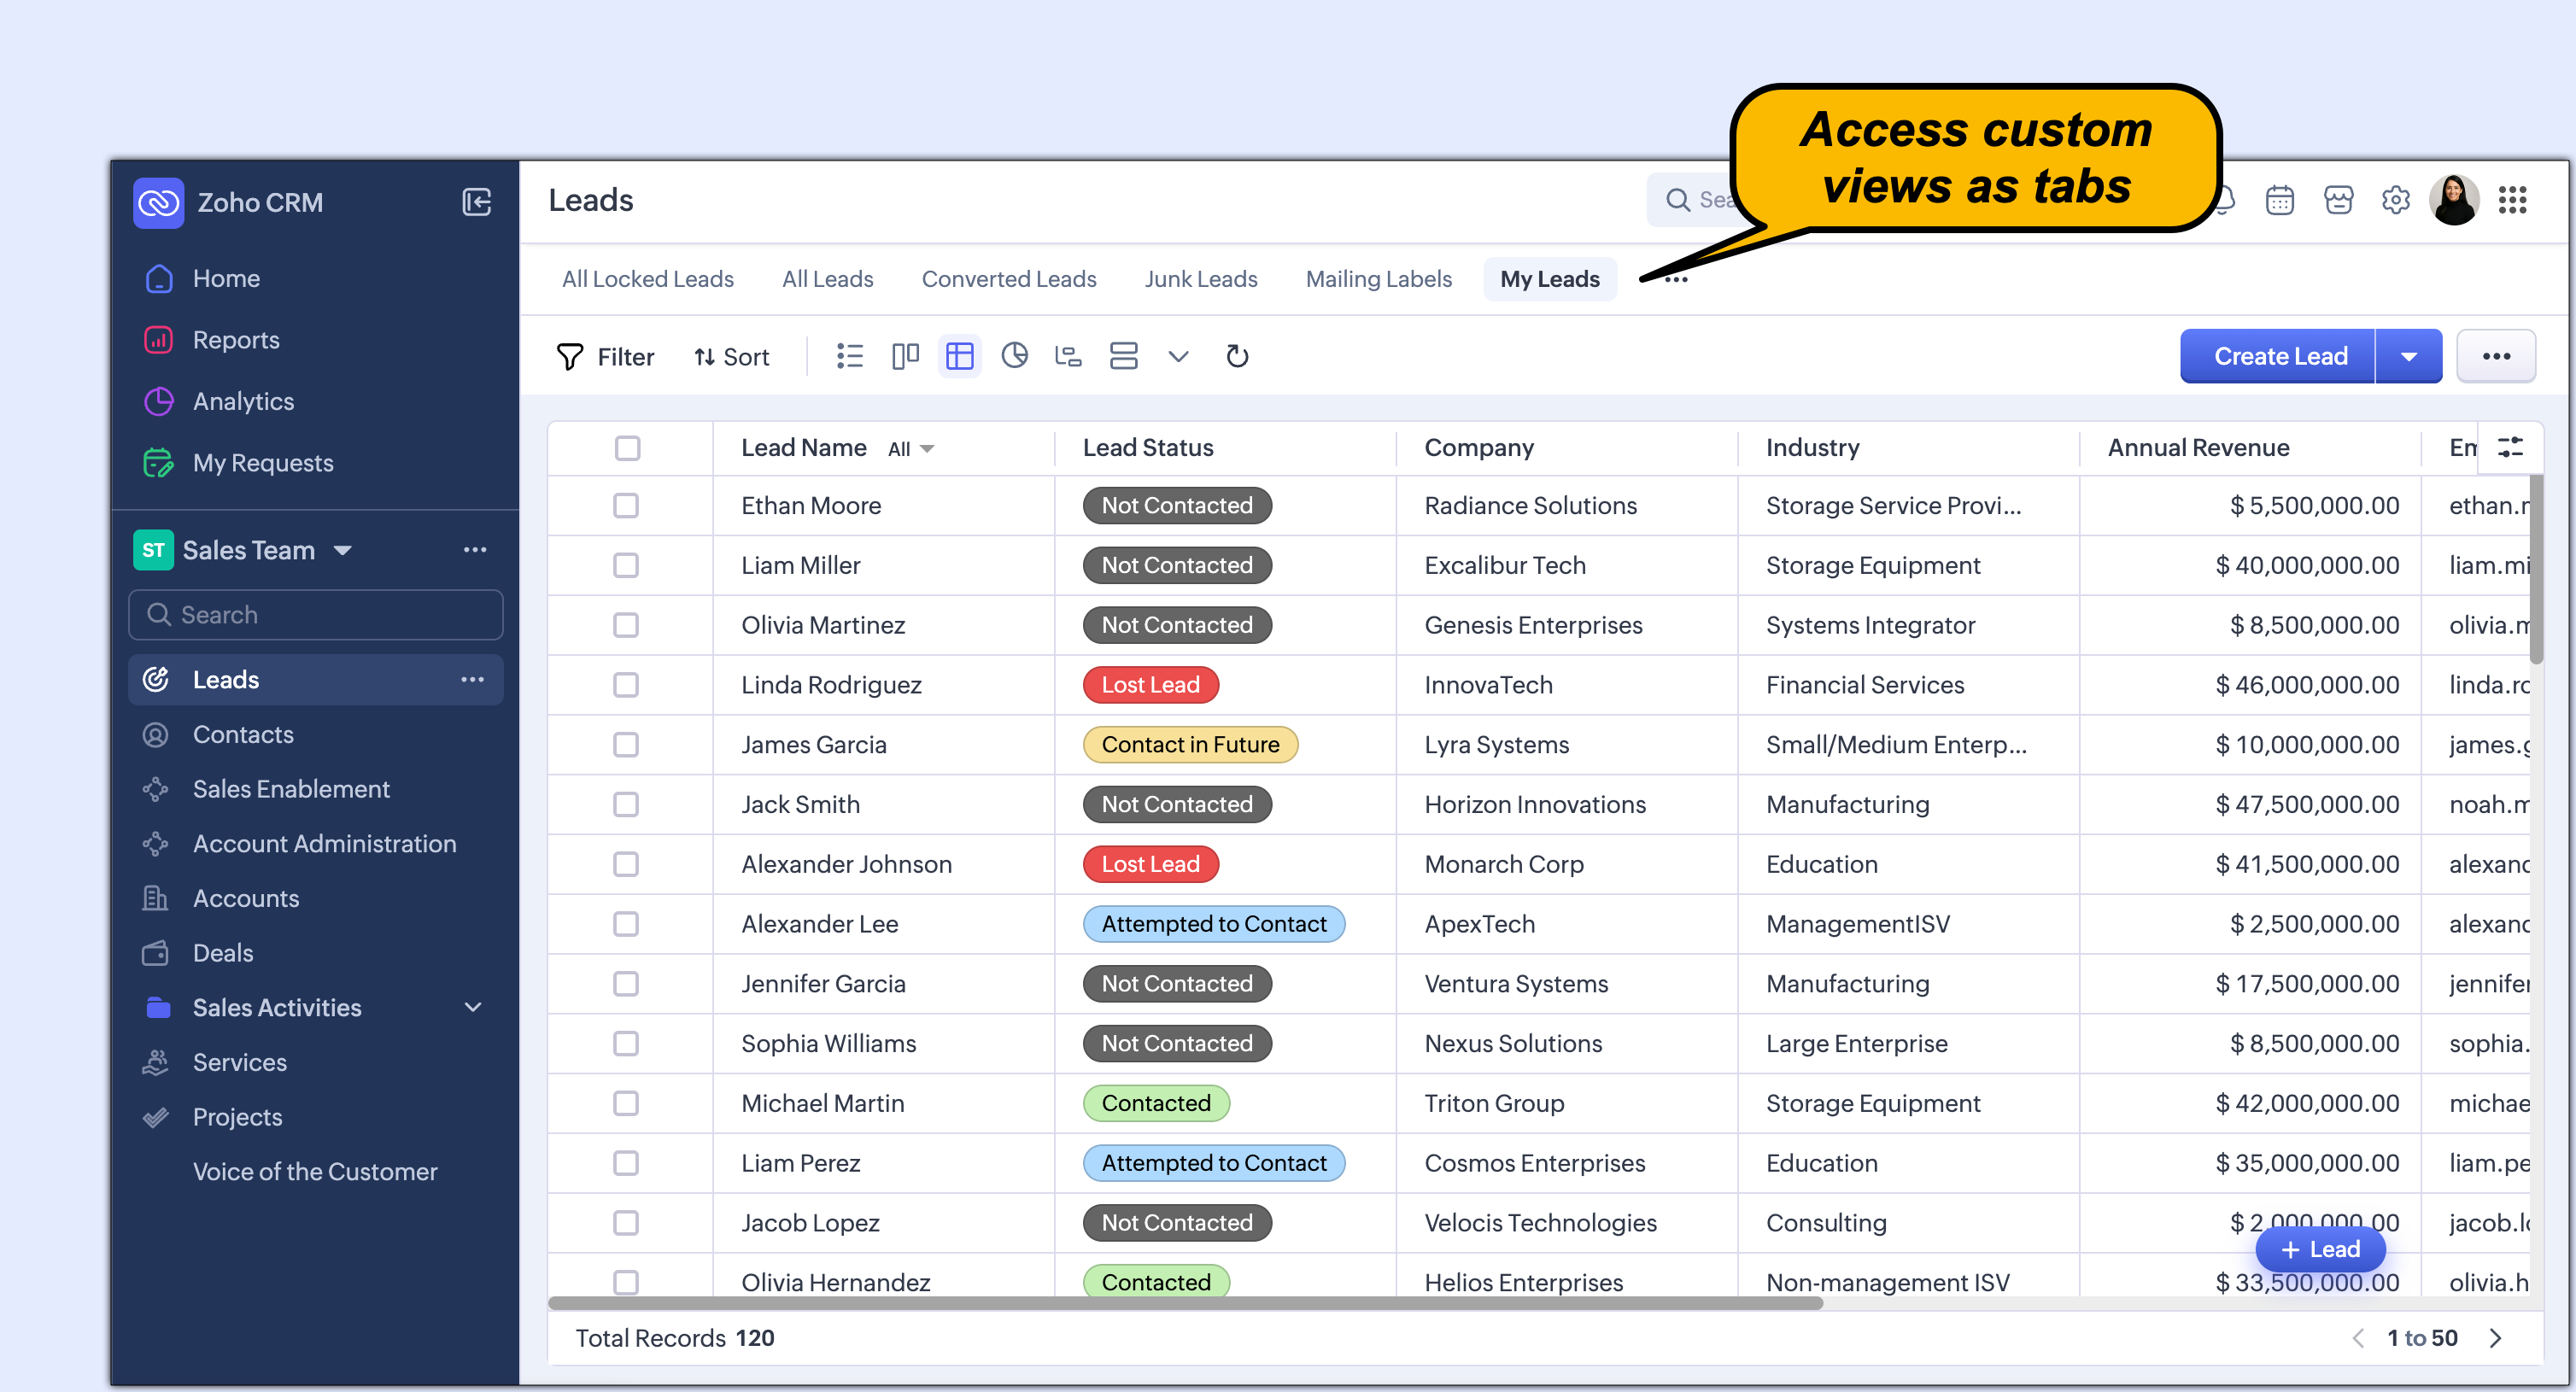Open the Create Lead dropdown arrow
This screenshot has width=2576, height=1392.
coord(2409,357)
